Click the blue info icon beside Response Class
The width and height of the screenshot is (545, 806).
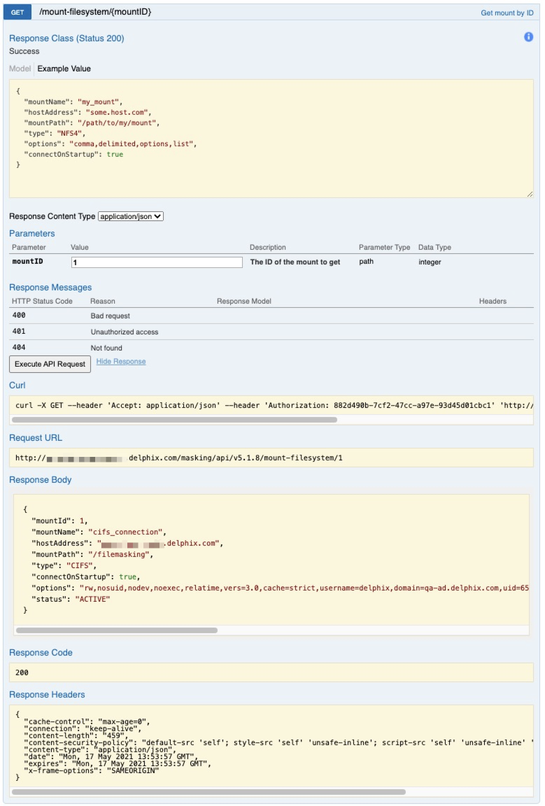[x=528, y=37]
